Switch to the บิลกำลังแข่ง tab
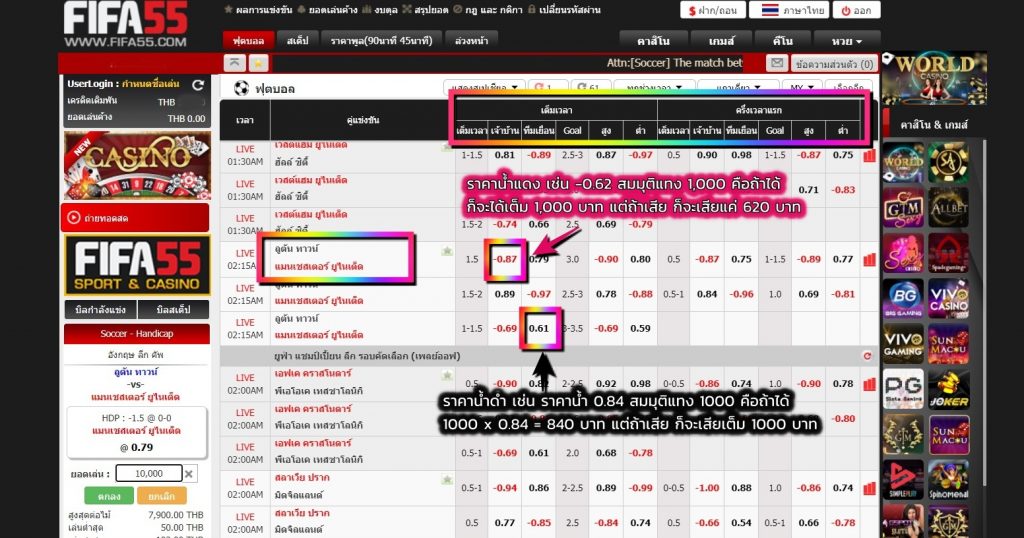The height and width of the screenshot is (538, 1024). (99, 309)
